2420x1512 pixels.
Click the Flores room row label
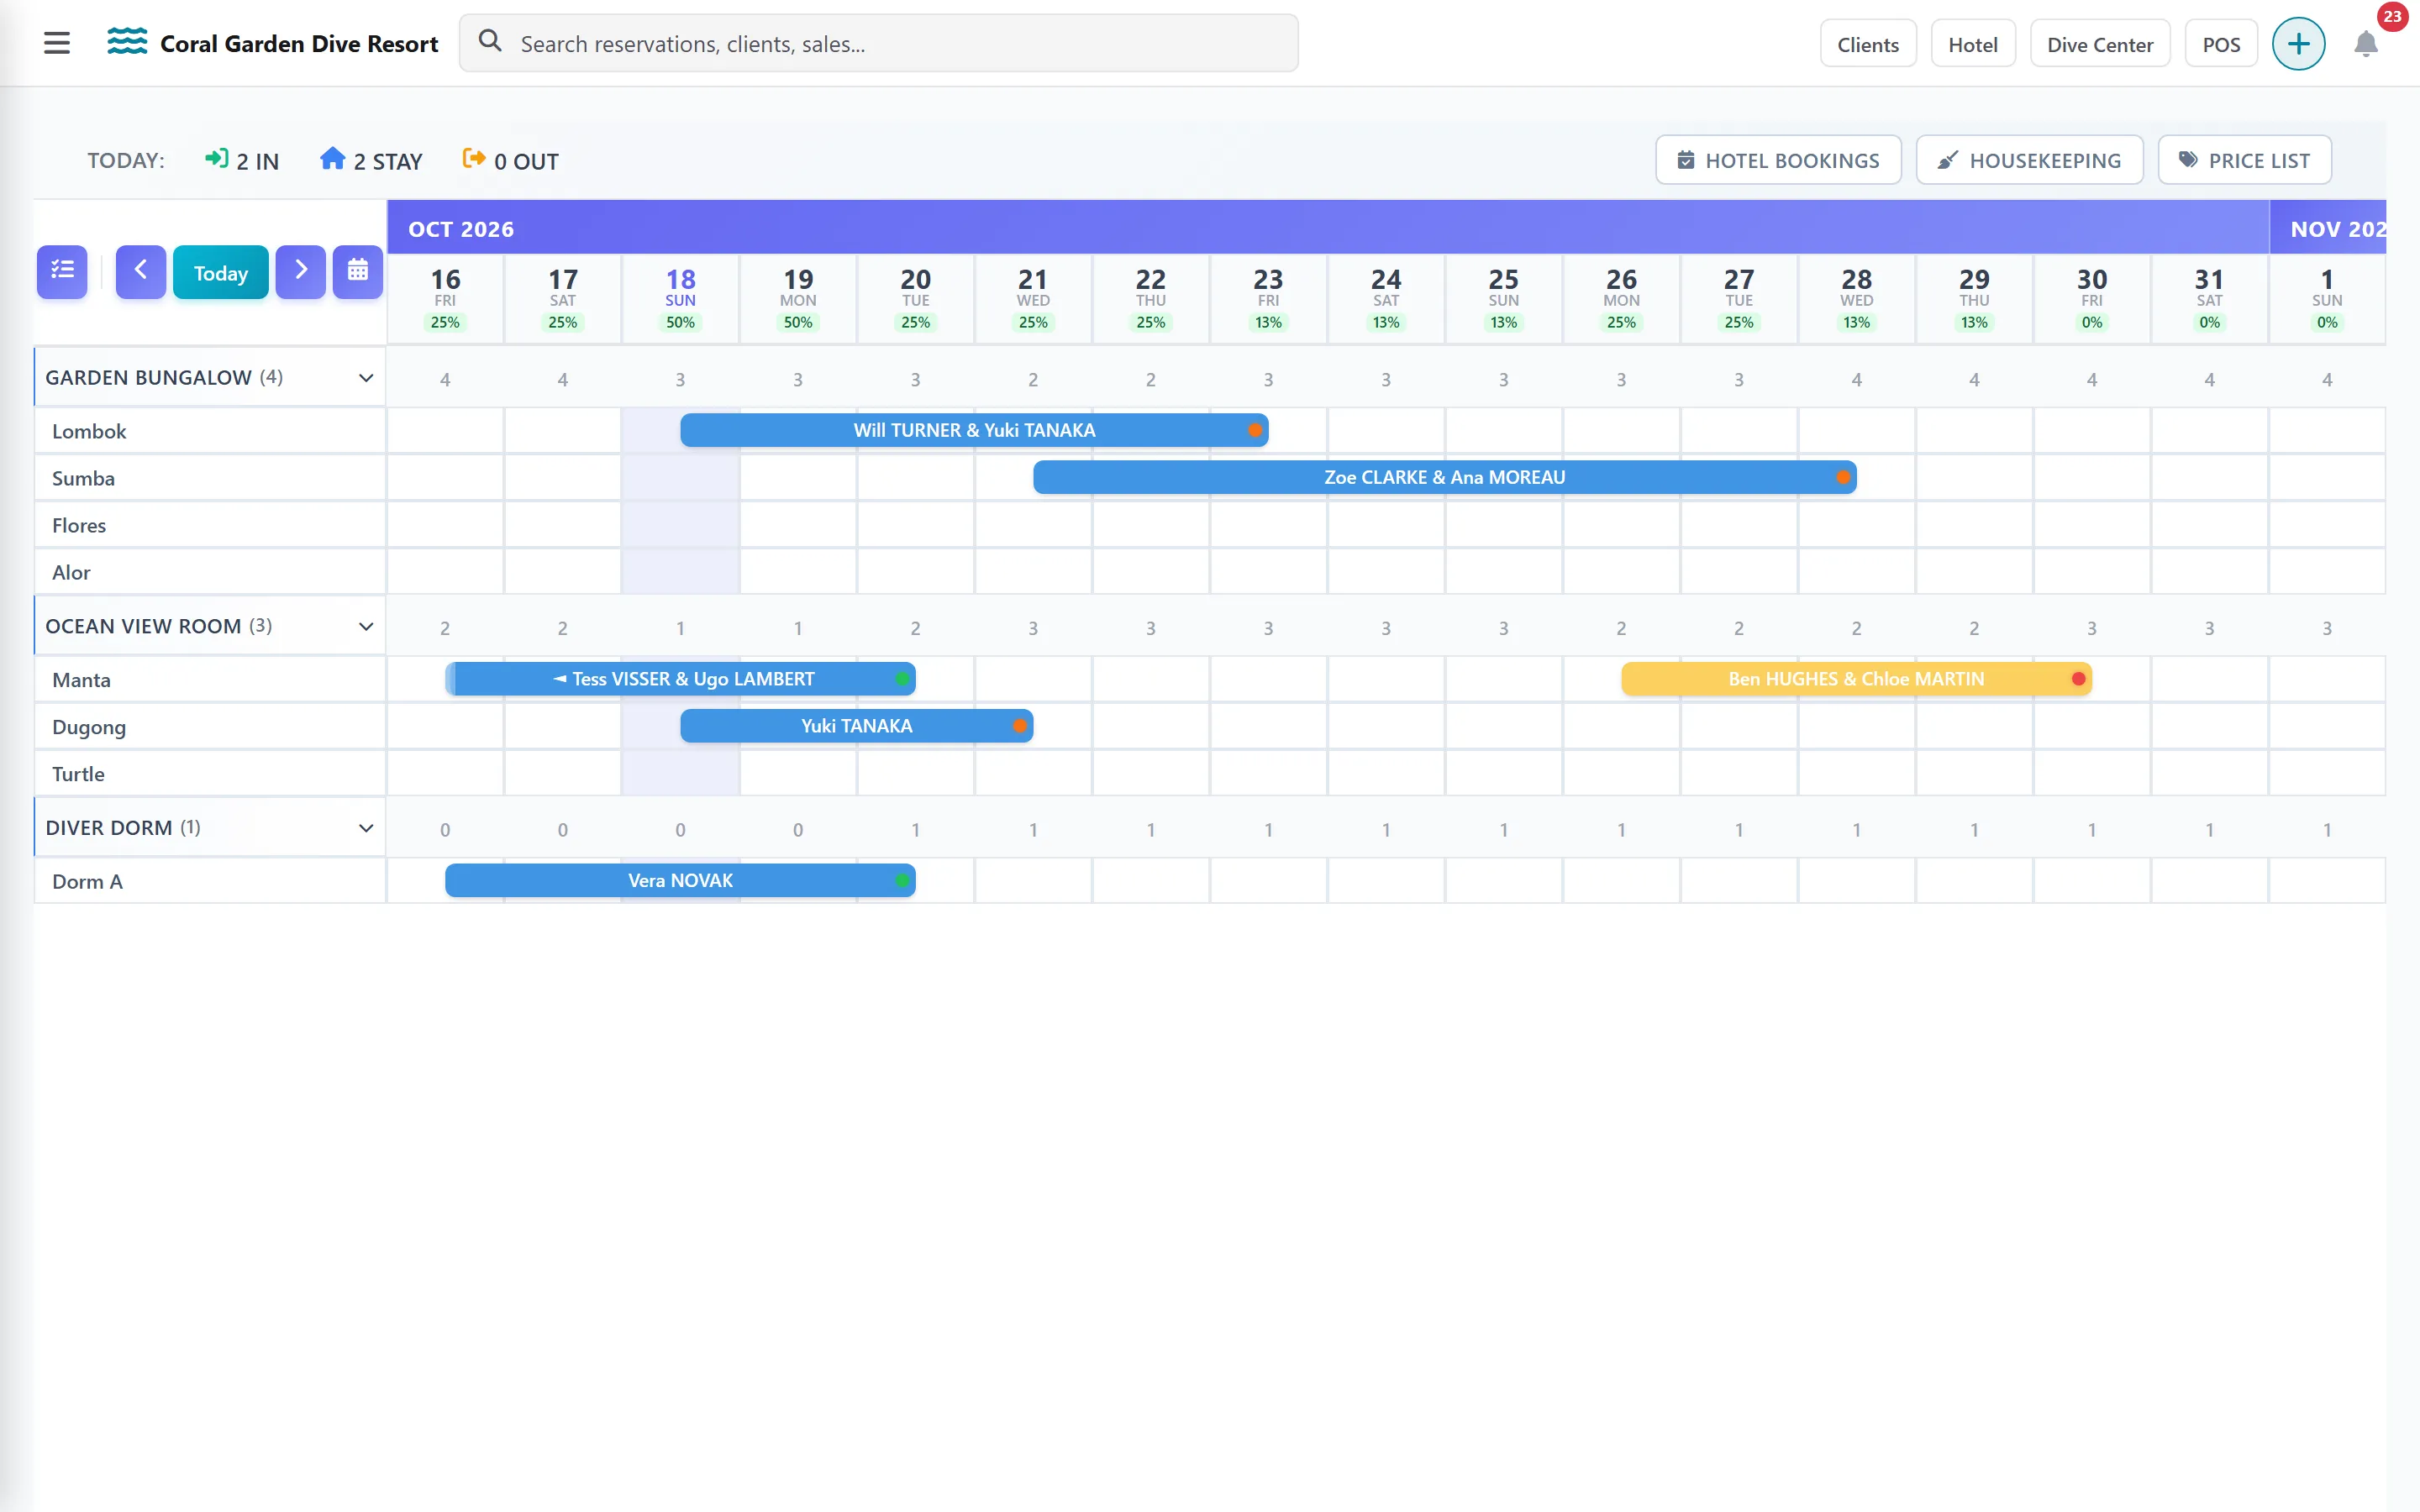click(x=79, y=525)
